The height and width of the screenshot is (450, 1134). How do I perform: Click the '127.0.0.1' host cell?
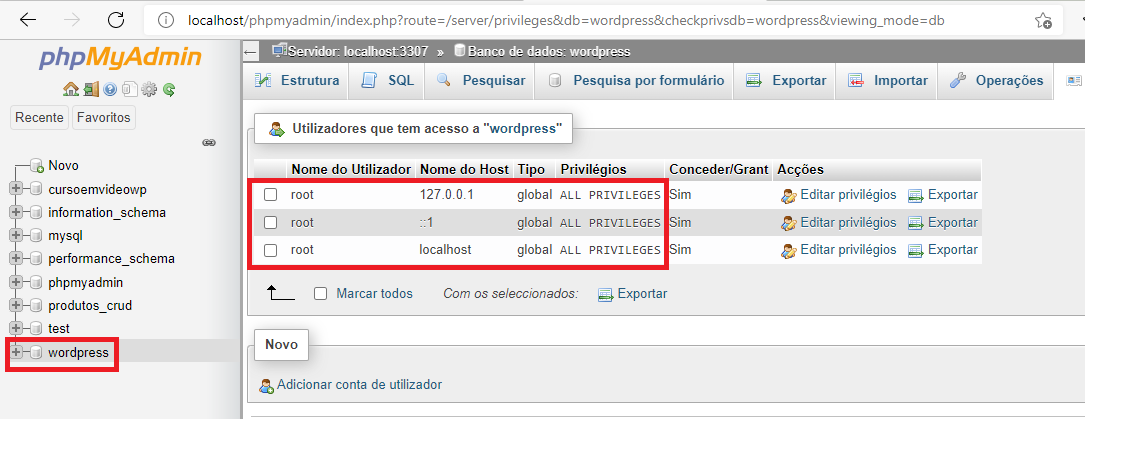(446, 195)
